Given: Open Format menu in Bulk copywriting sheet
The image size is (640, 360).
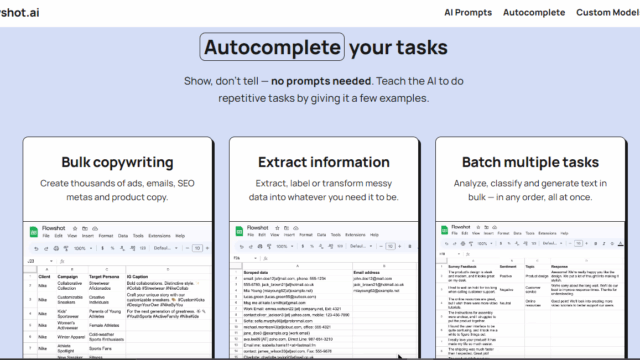Looking at the screenshot, I should (x=106, y=236).
